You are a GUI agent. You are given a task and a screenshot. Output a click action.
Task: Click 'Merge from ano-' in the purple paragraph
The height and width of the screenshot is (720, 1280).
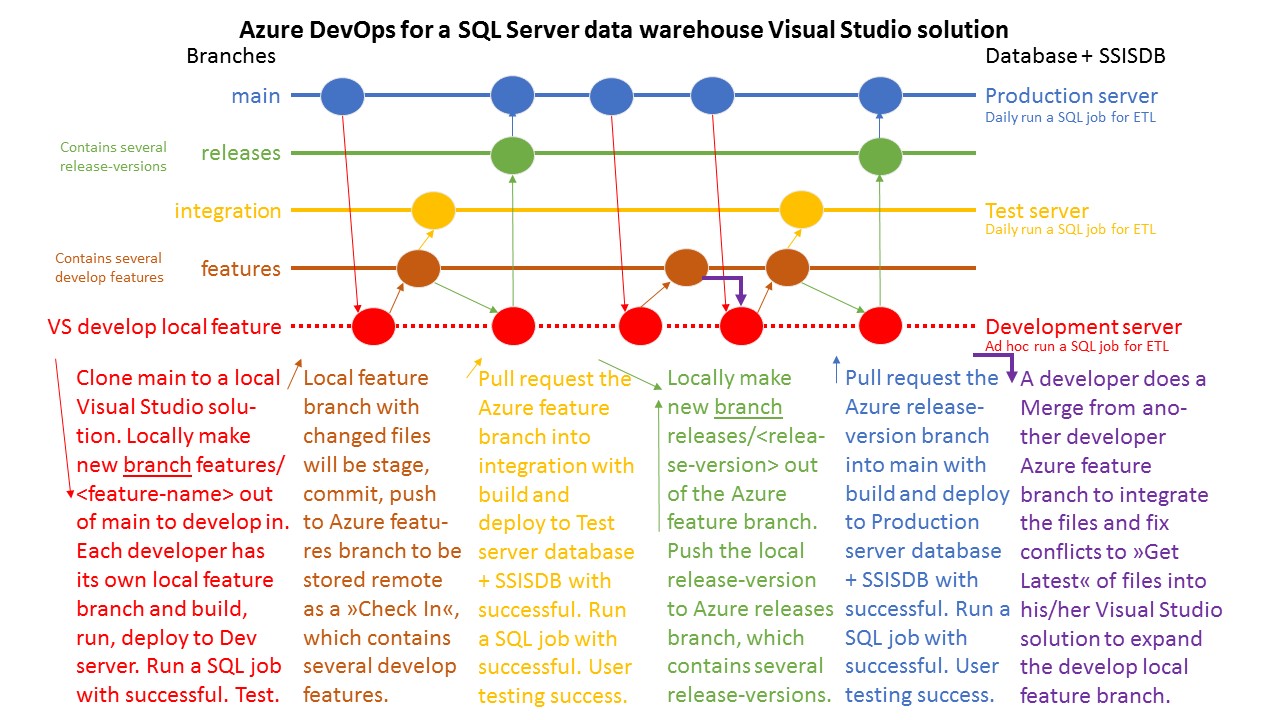1103,409
